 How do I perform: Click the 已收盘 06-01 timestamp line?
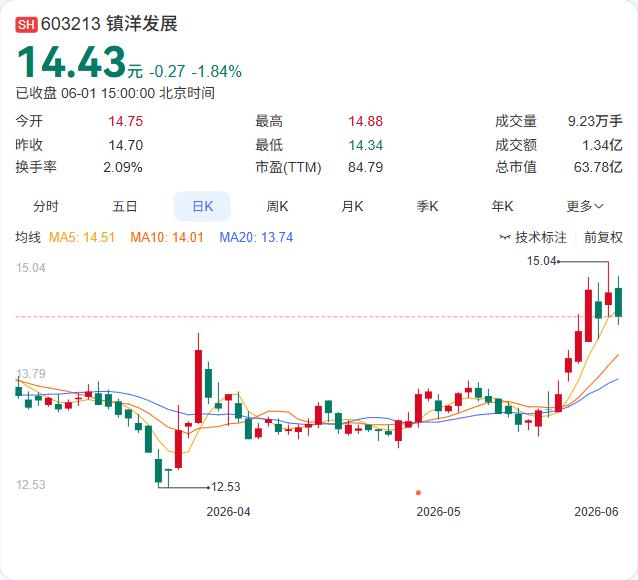tap(115, 93)
